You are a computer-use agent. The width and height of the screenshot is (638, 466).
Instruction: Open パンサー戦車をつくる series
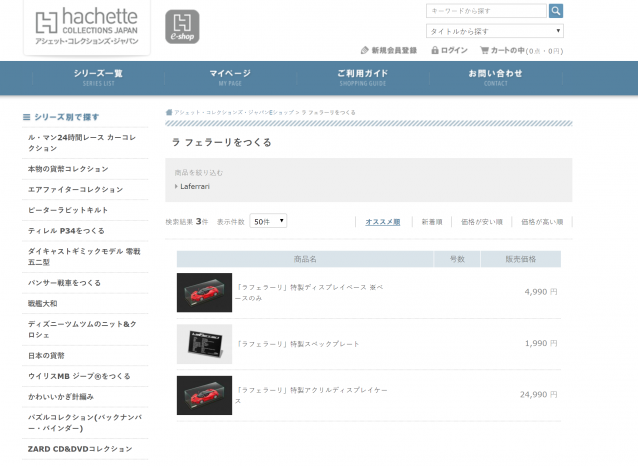pyautogui.click(x=85, y=283)
